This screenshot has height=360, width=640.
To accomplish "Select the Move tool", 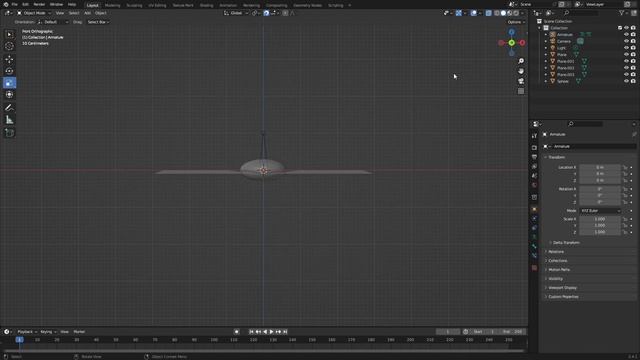I will point(9,59).
